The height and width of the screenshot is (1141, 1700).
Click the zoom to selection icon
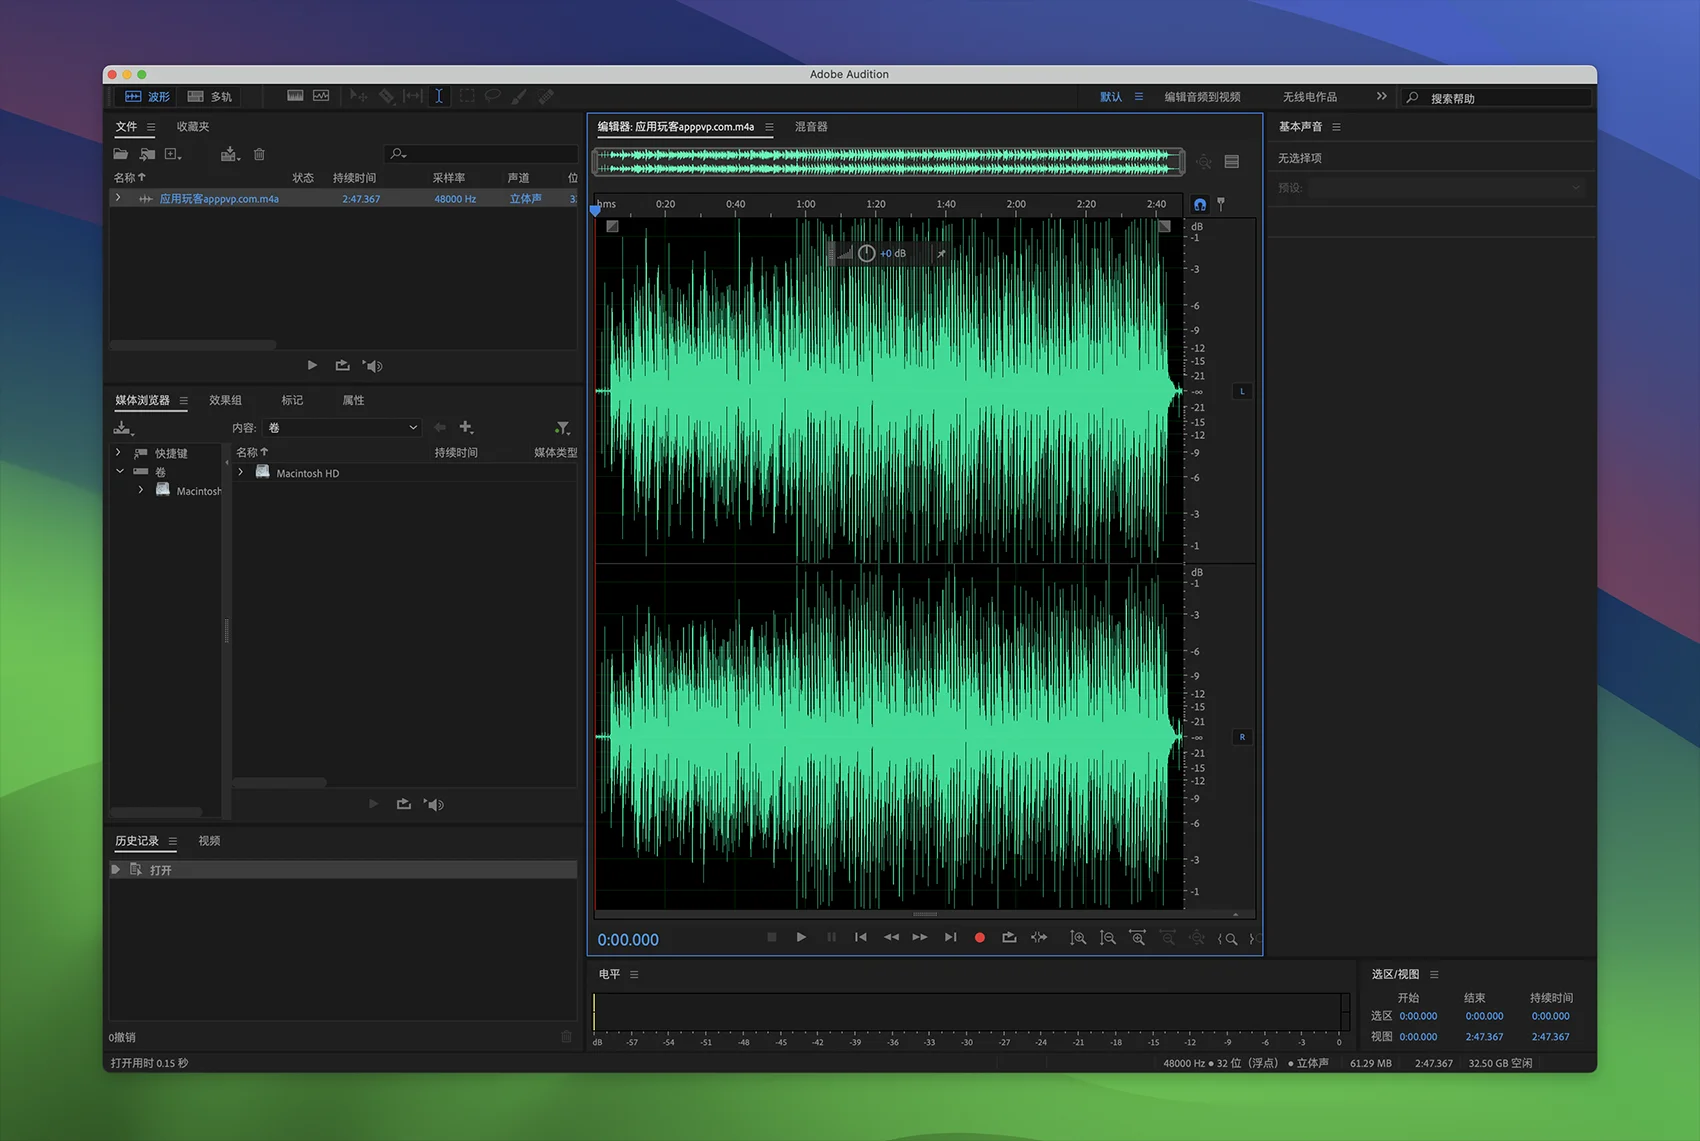1229,939
